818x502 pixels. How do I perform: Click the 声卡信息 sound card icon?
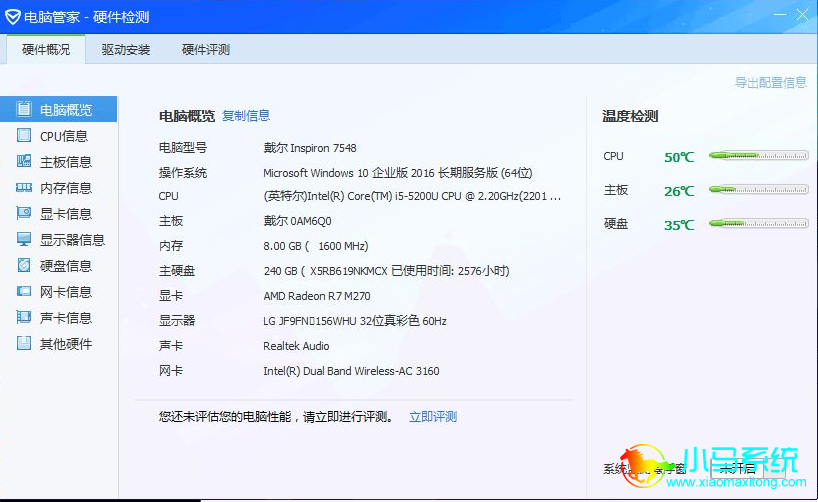tap(24, 317)
